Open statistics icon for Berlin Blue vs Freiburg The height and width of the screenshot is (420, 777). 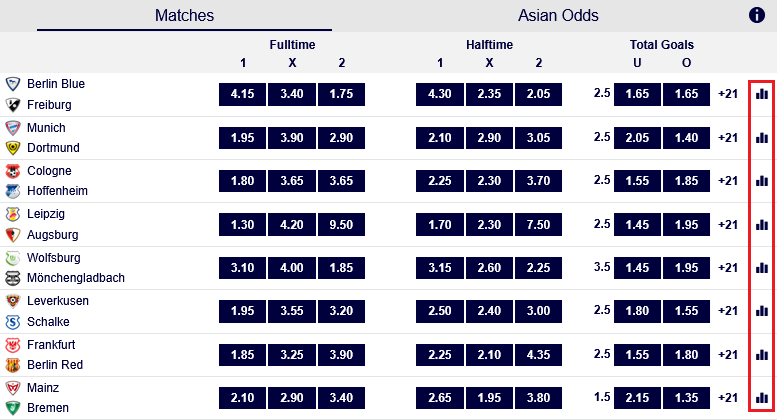coord(762,94)
